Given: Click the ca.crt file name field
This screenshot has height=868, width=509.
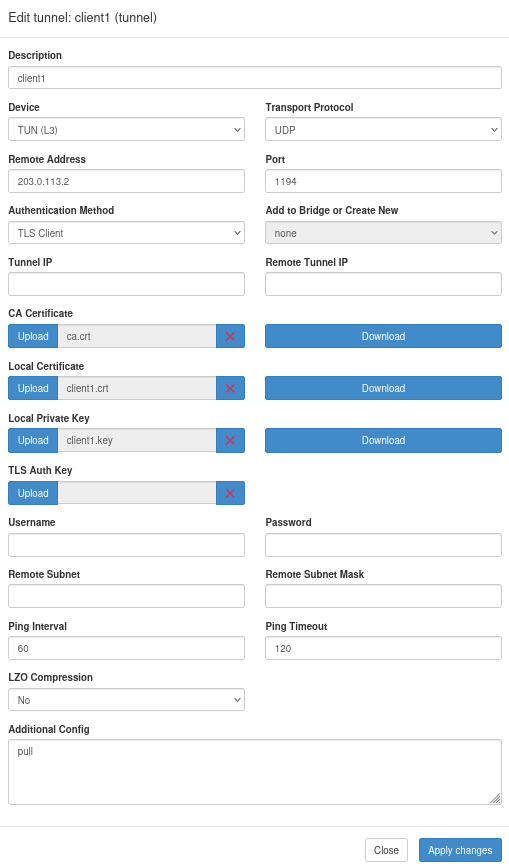Looking at the screenshot, I should [x=137, y=336].
